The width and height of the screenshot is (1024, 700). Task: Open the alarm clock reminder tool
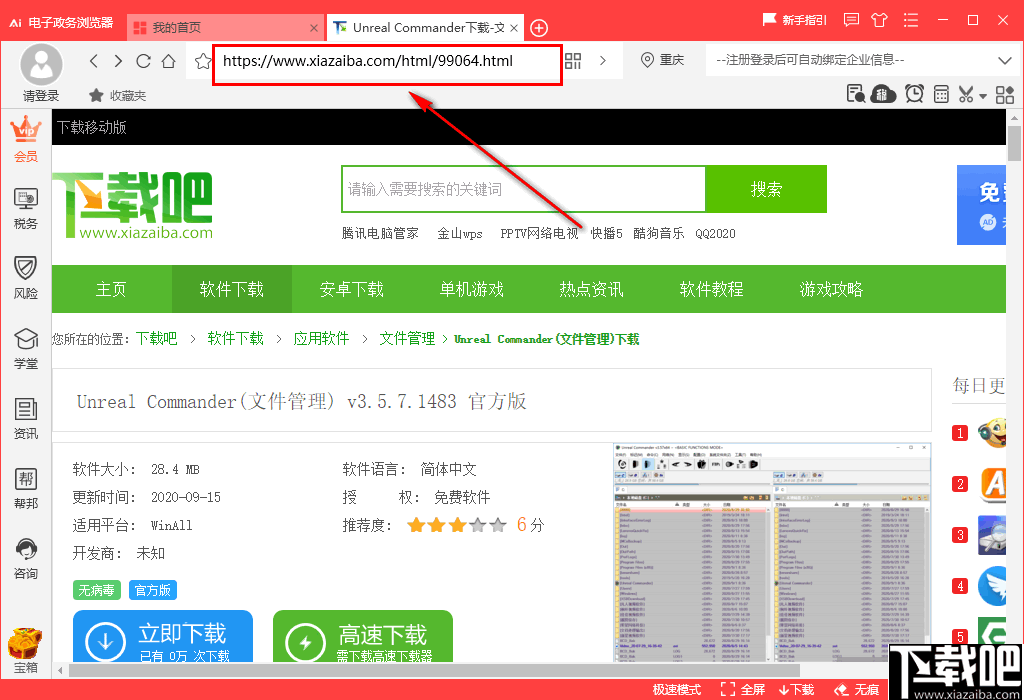(x=913, y=93)
